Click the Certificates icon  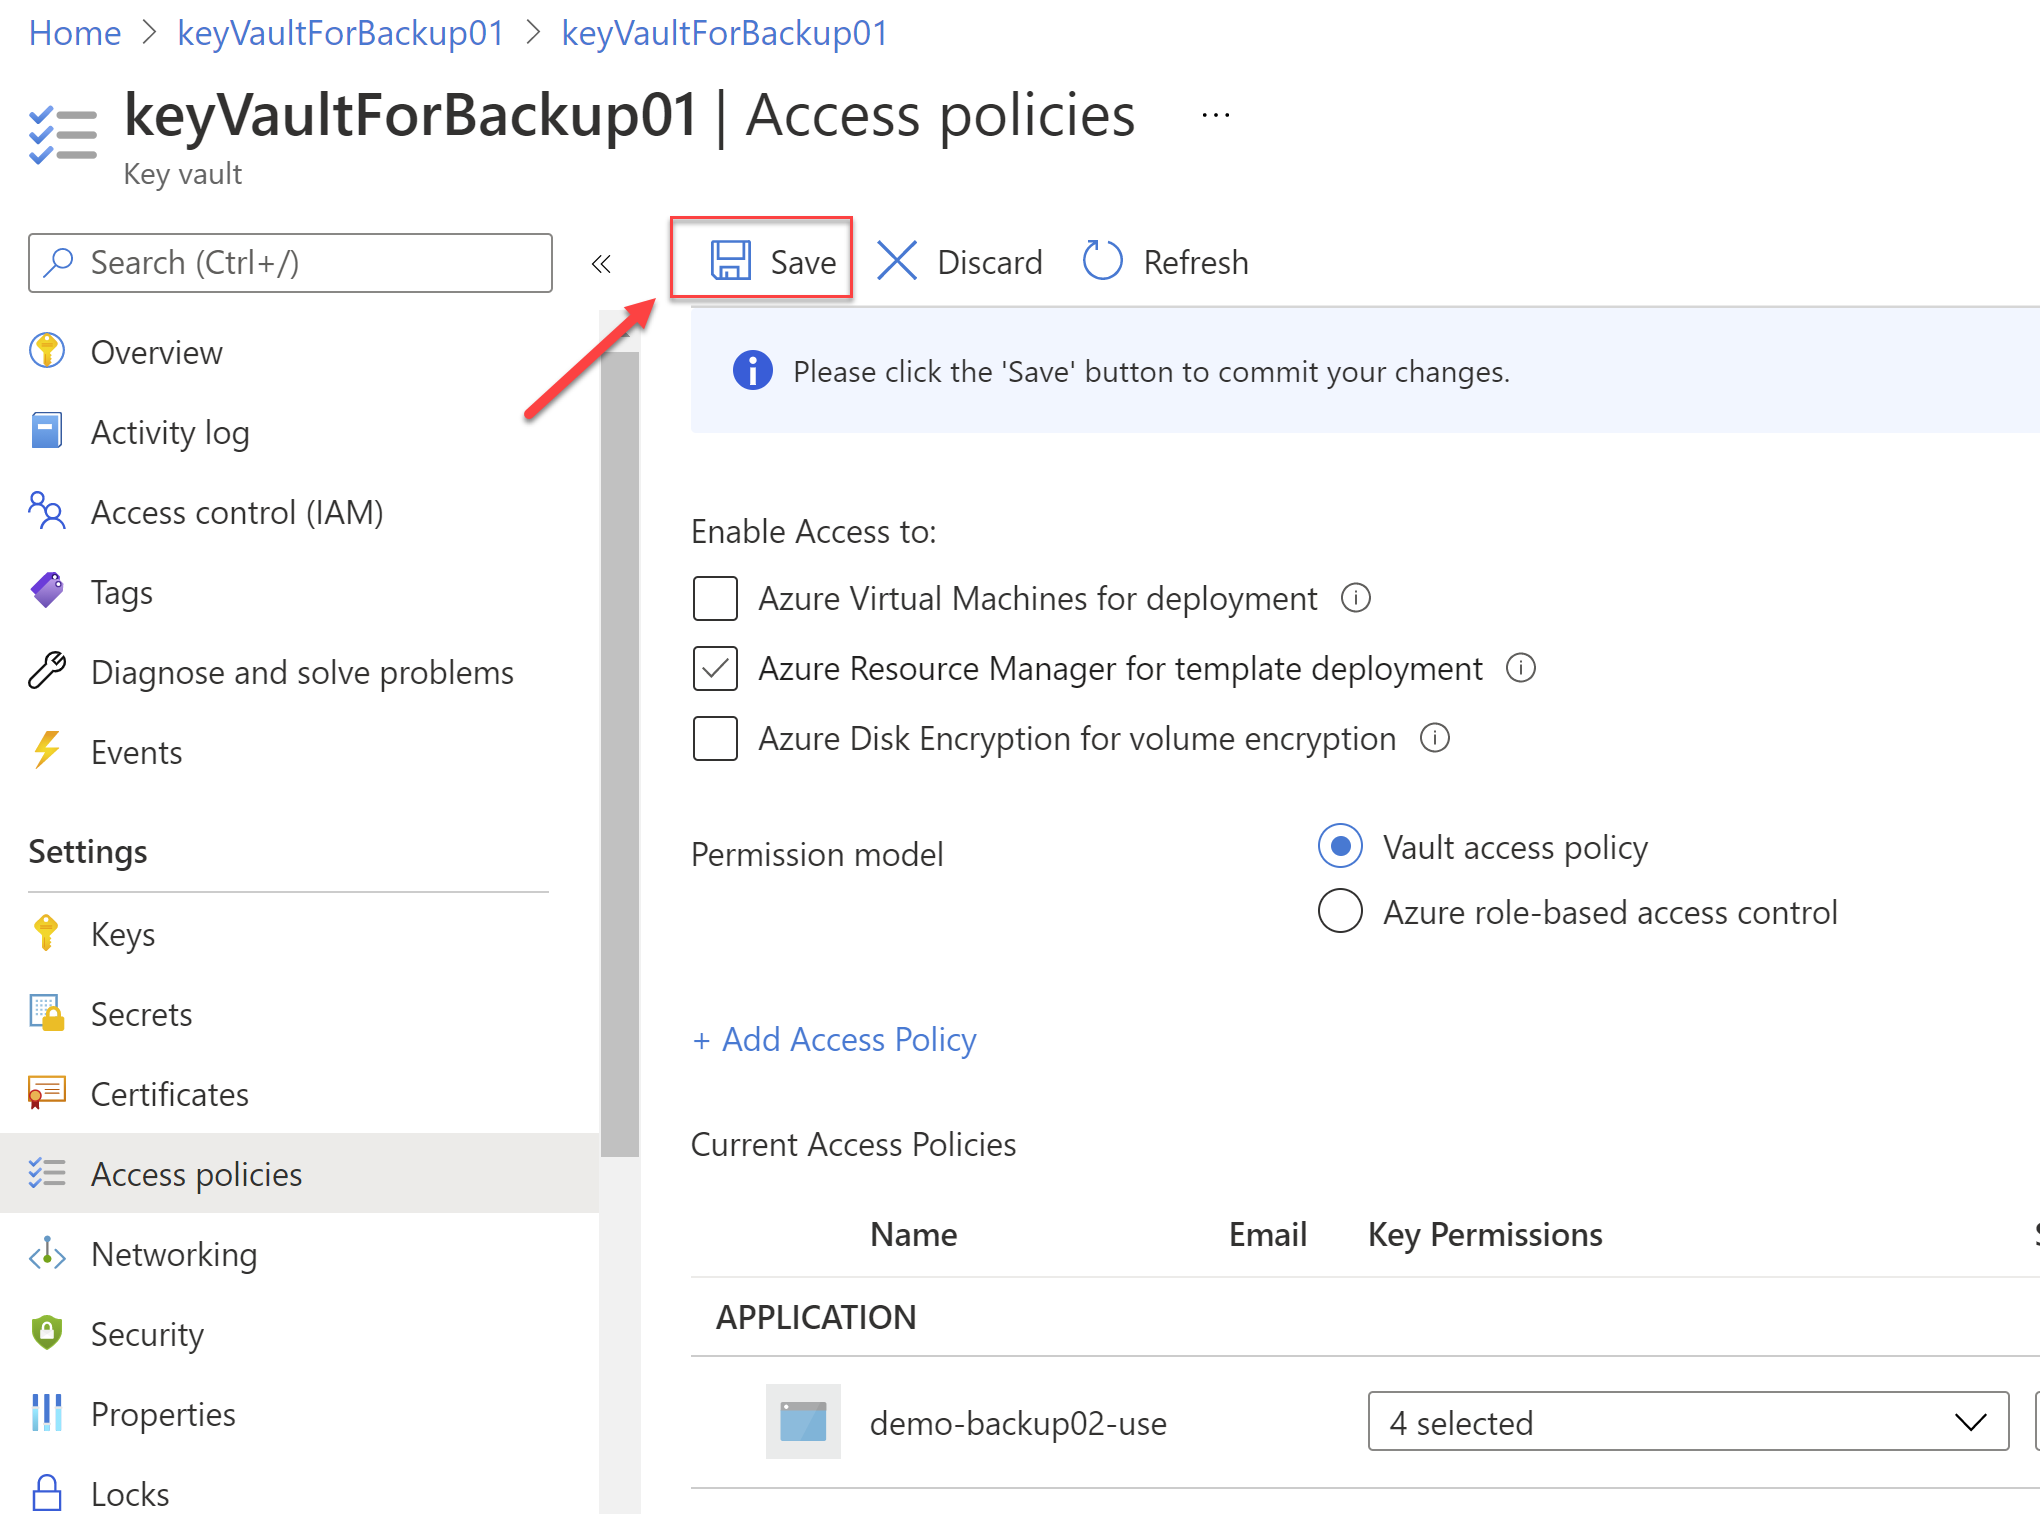click(47, 1093)
